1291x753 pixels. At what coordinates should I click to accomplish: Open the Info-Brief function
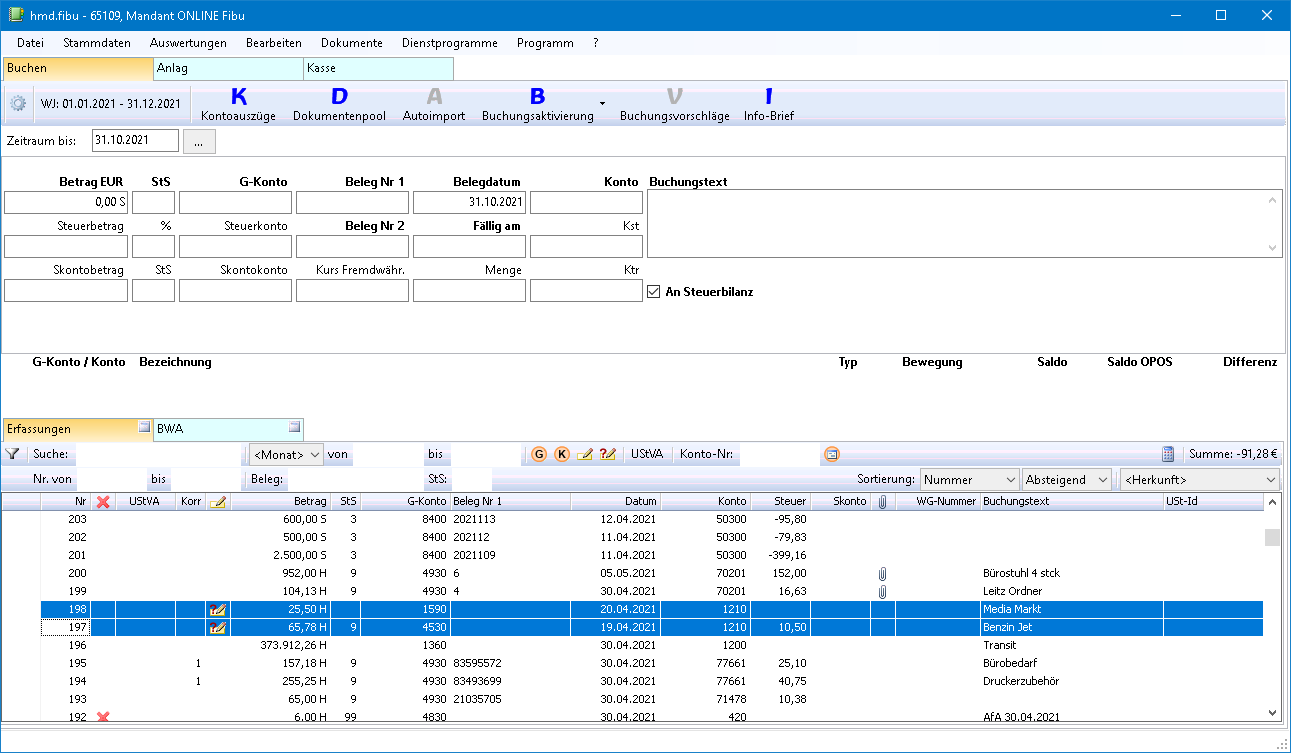[768, 104]
